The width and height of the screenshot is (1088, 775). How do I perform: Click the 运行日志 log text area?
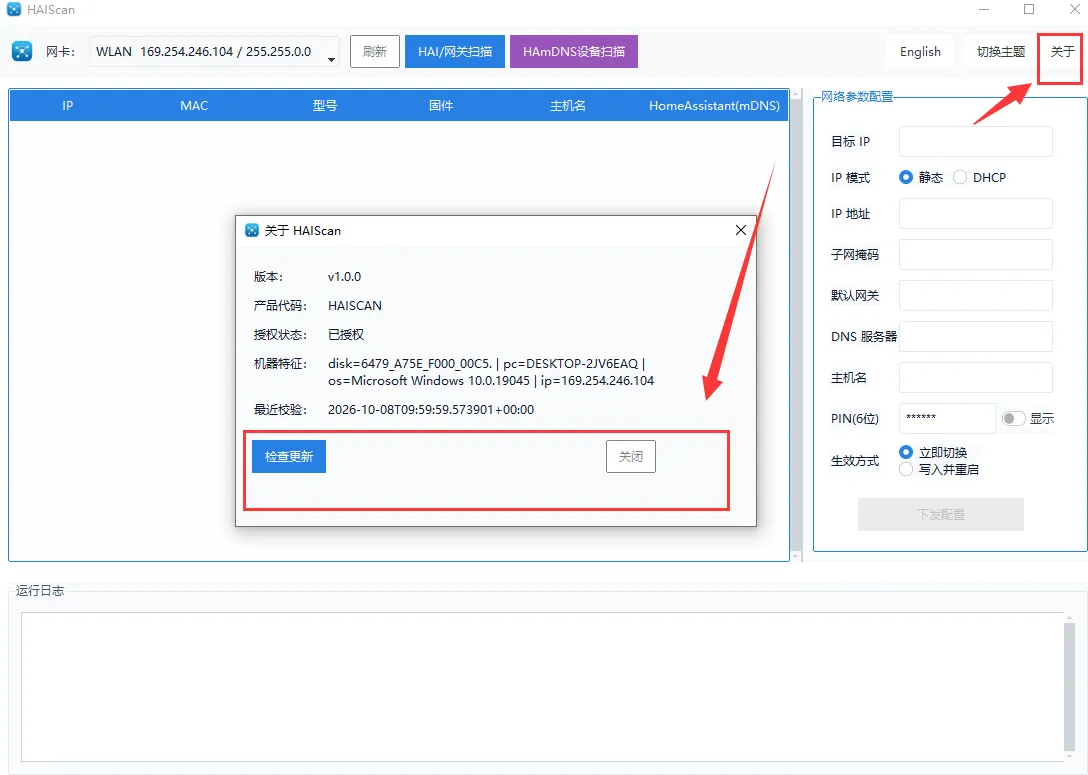(x=543, y=687)
